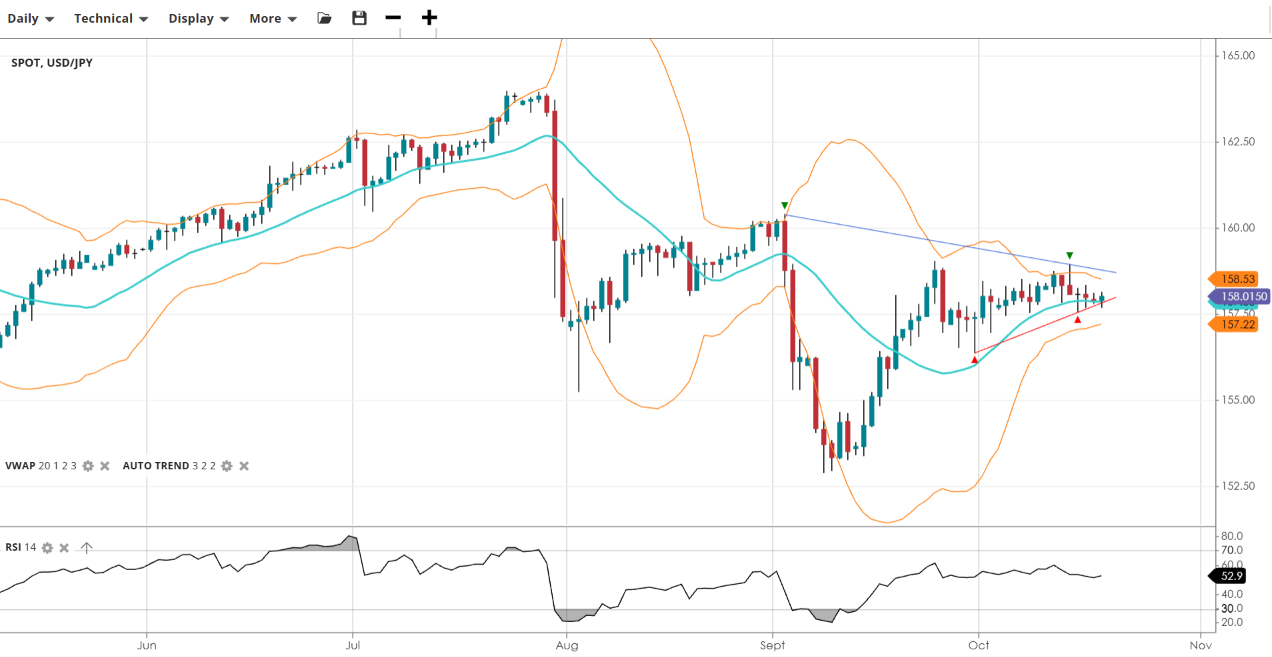Remove the RSI indicator
Viewport: 1272px width, 657px height.
(x=64, y=548)
